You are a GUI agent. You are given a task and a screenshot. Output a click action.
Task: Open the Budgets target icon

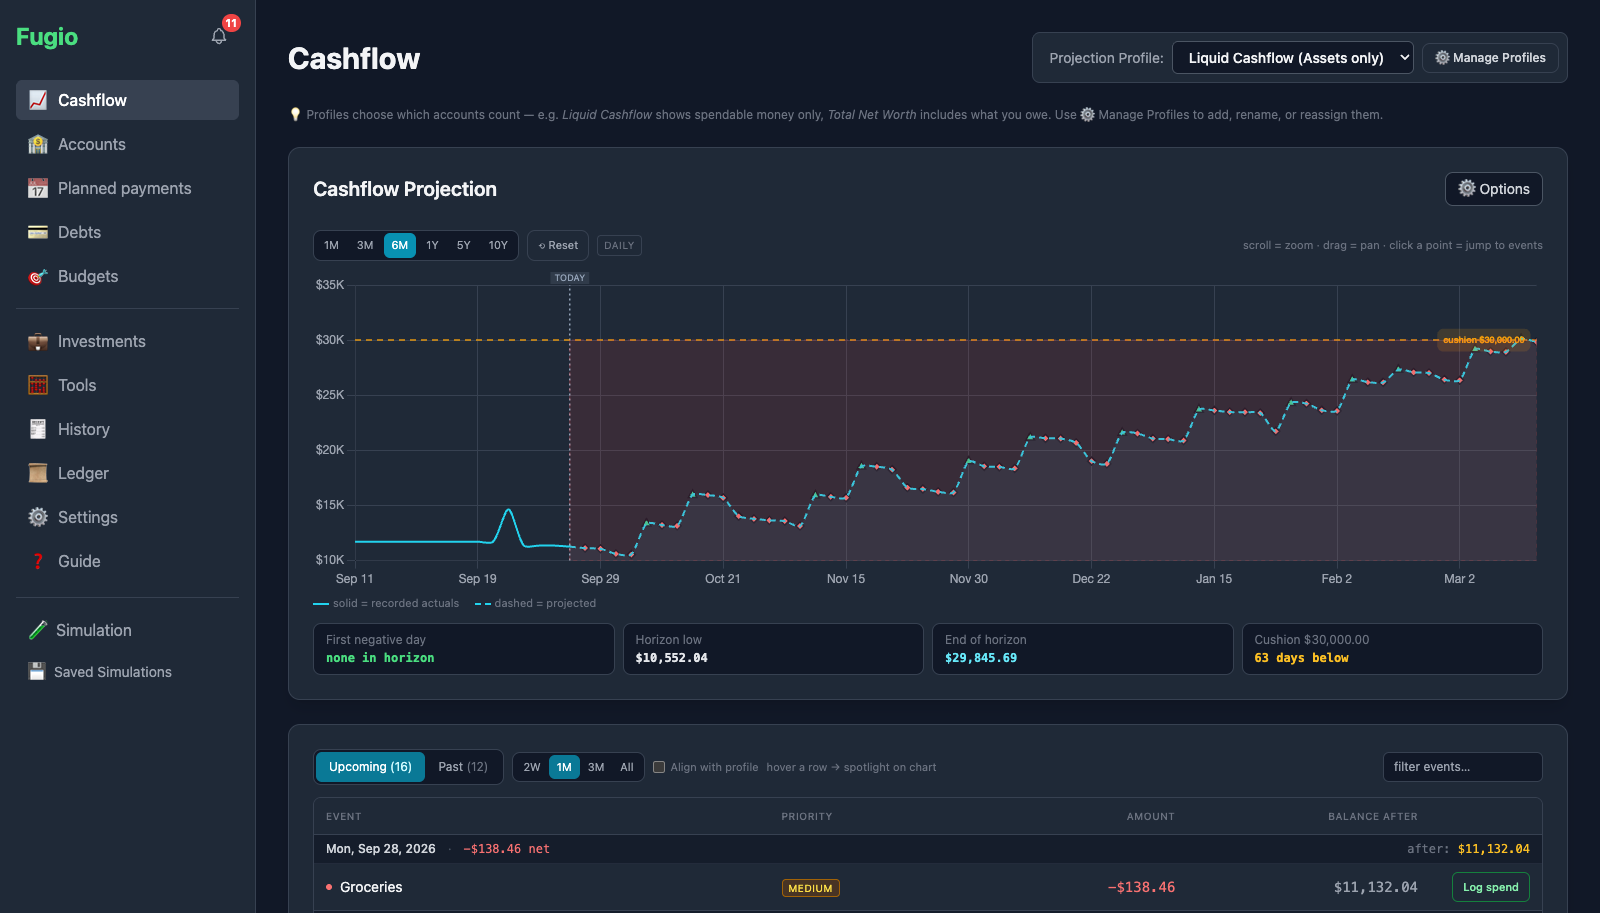pos(38,276)
